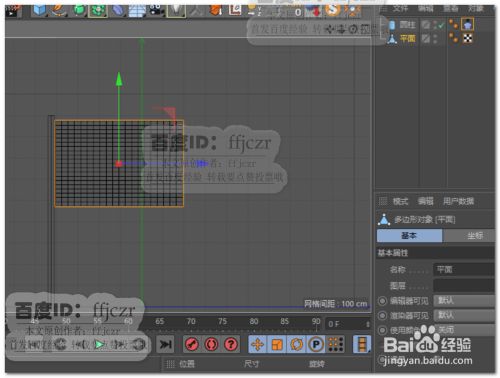Open the filmstrip timeline icon
The height and width of the screenshot is (378, 500).
point(362,344)
